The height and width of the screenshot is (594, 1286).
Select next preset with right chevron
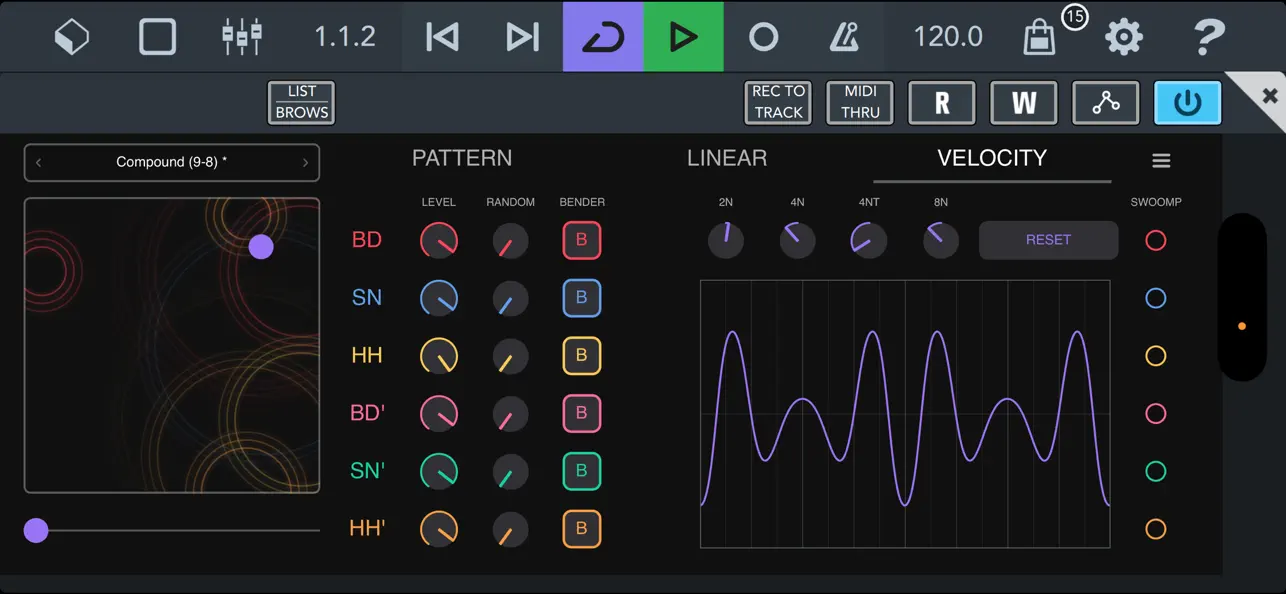(305, 162)
